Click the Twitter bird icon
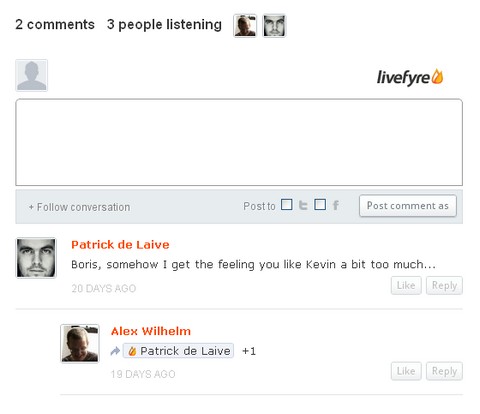The image size is (480, 414). 303,205
